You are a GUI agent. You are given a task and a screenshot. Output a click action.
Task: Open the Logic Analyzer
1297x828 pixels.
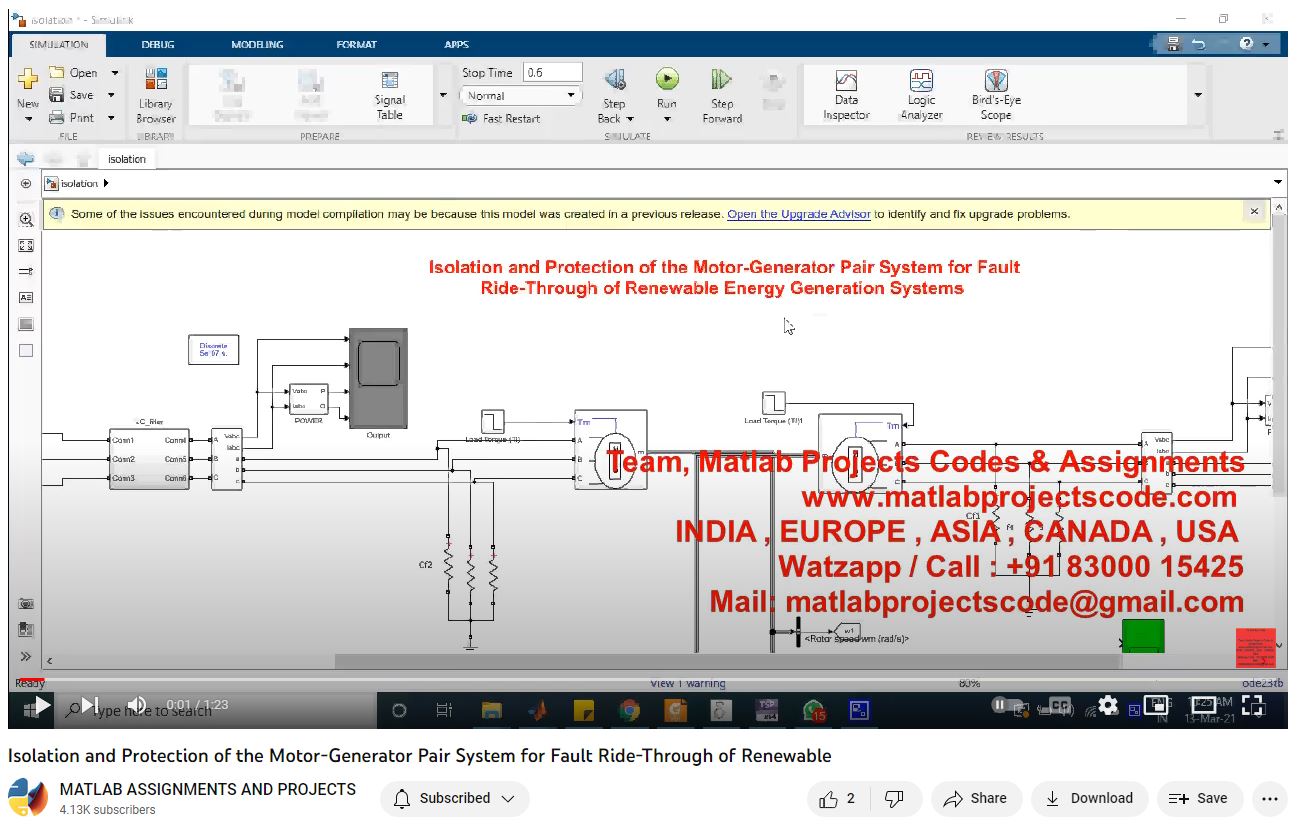click(x=921, y=95)
